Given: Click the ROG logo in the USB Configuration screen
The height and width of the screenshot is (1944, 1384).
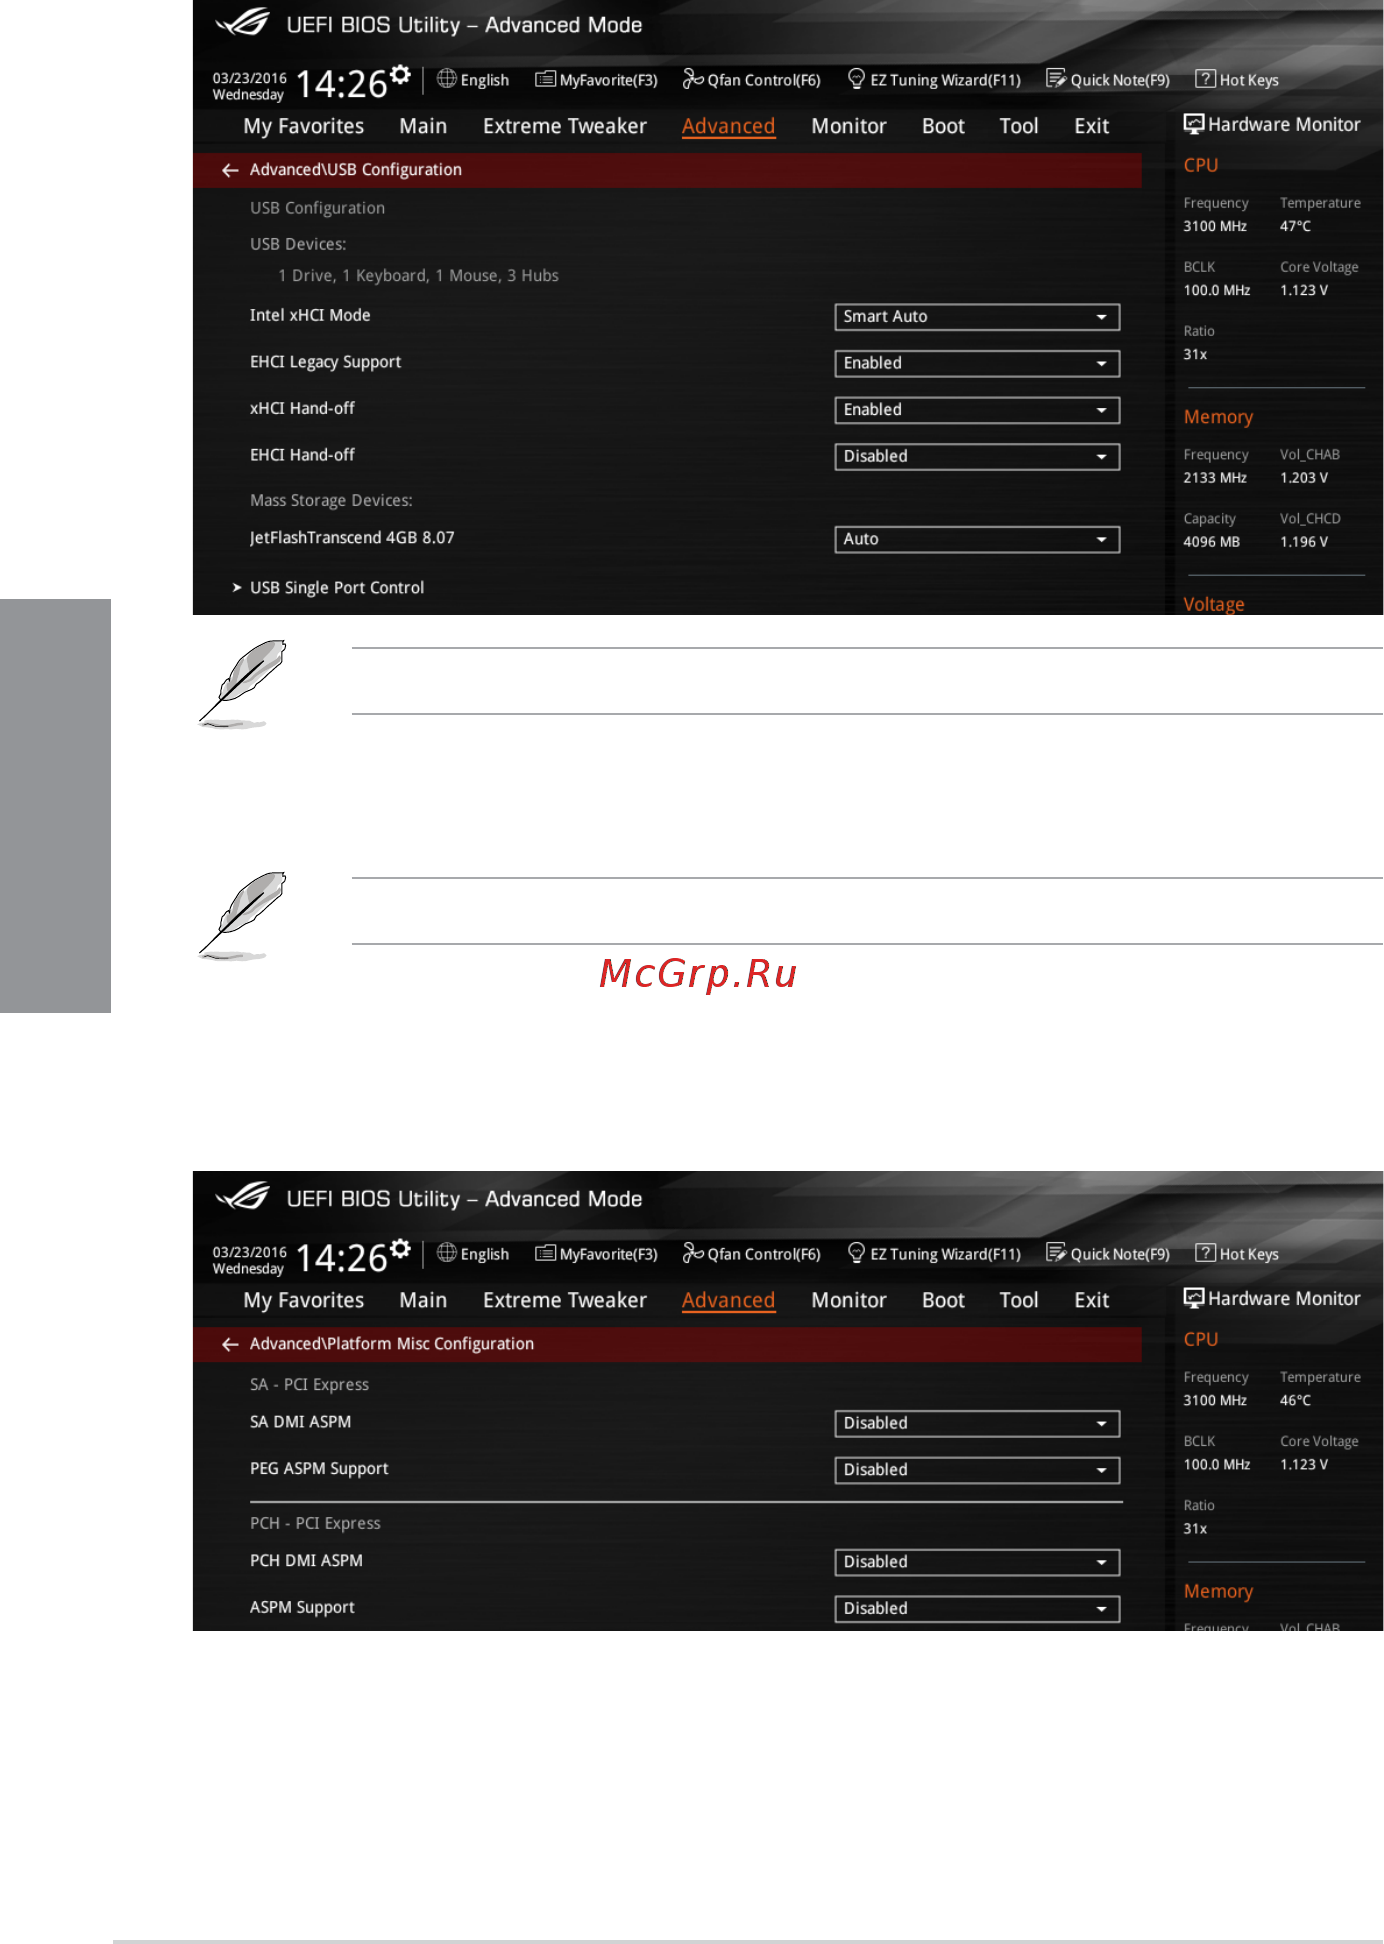Looking at the screenshot, I should tap(243, 22).
